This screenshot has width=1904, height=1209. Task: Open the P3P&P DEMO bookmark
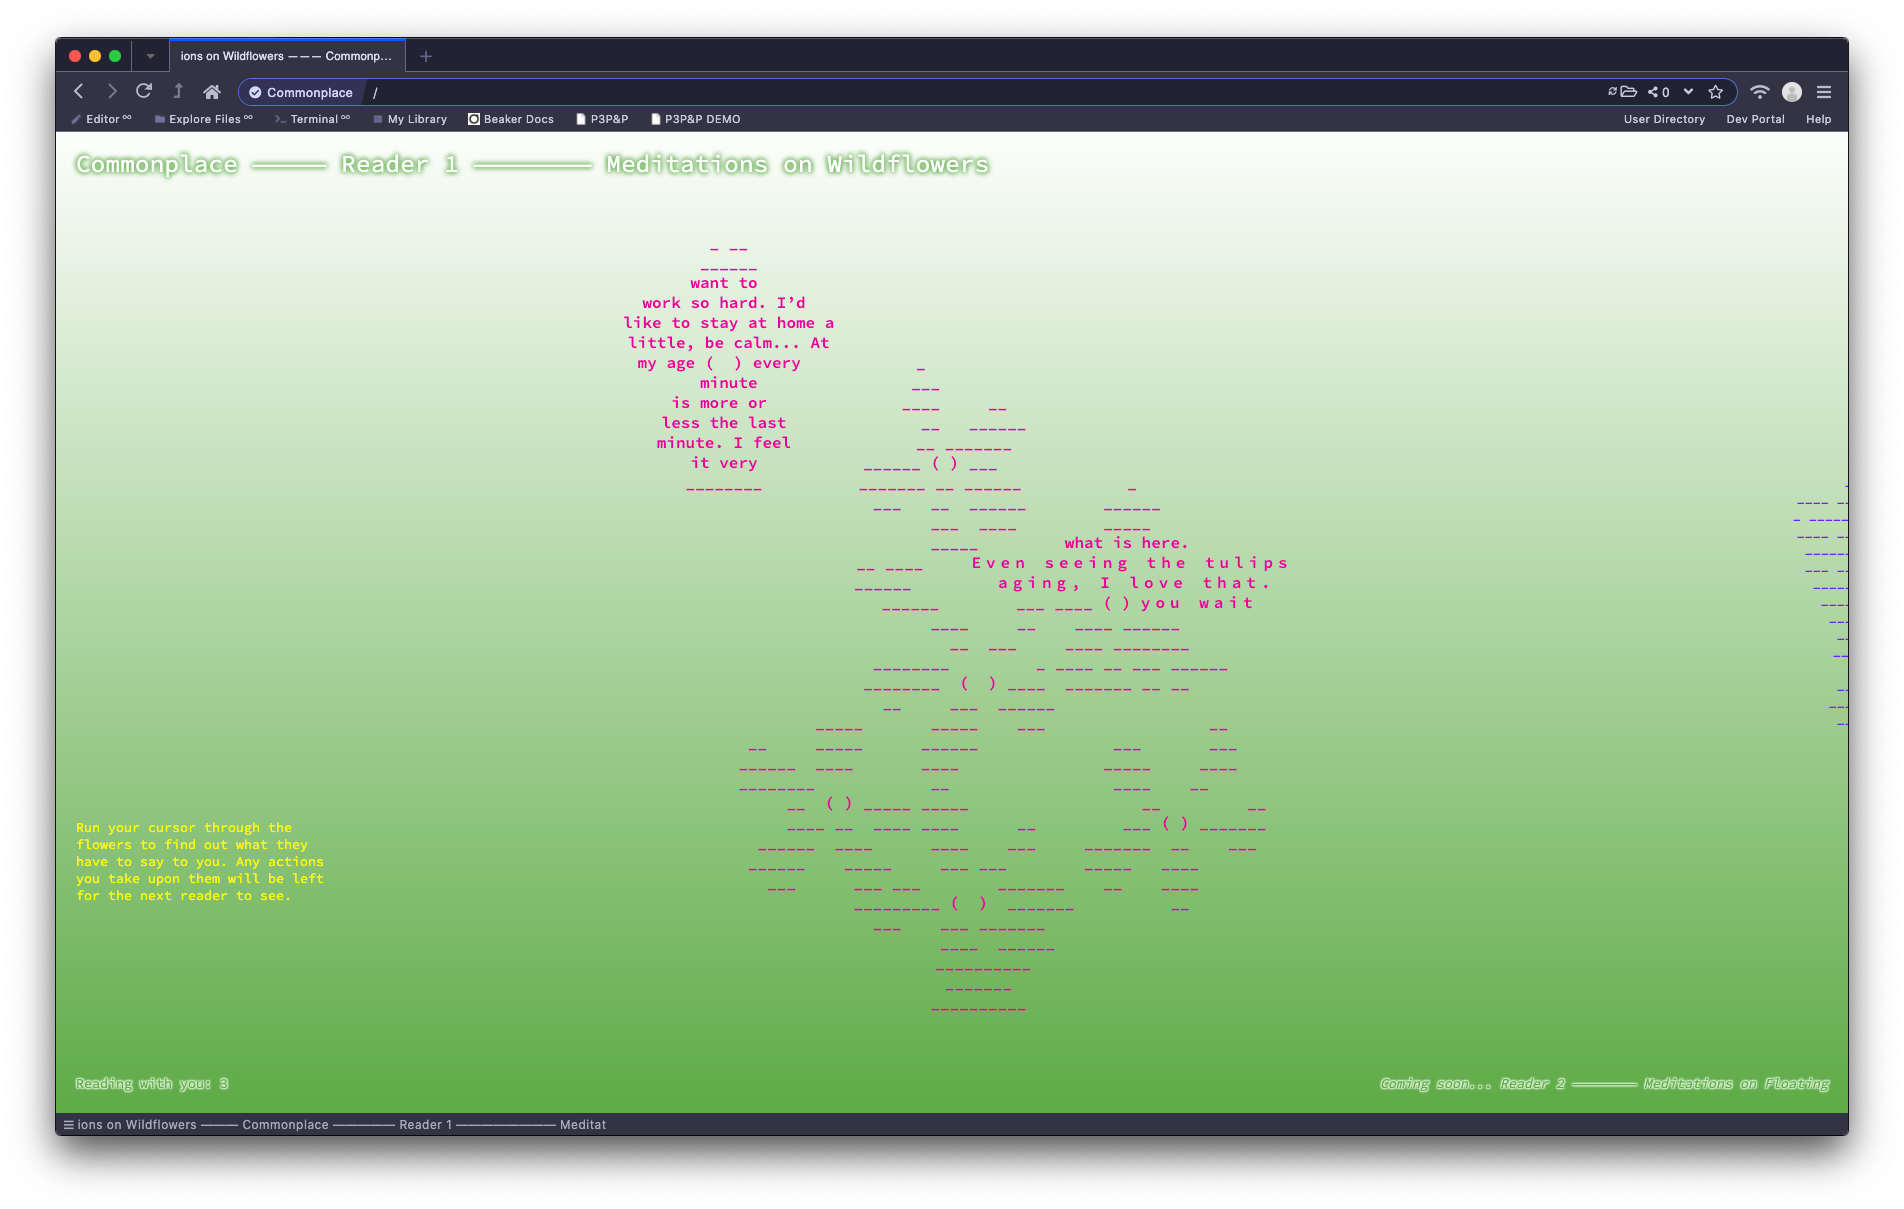[x=696, y=119]
